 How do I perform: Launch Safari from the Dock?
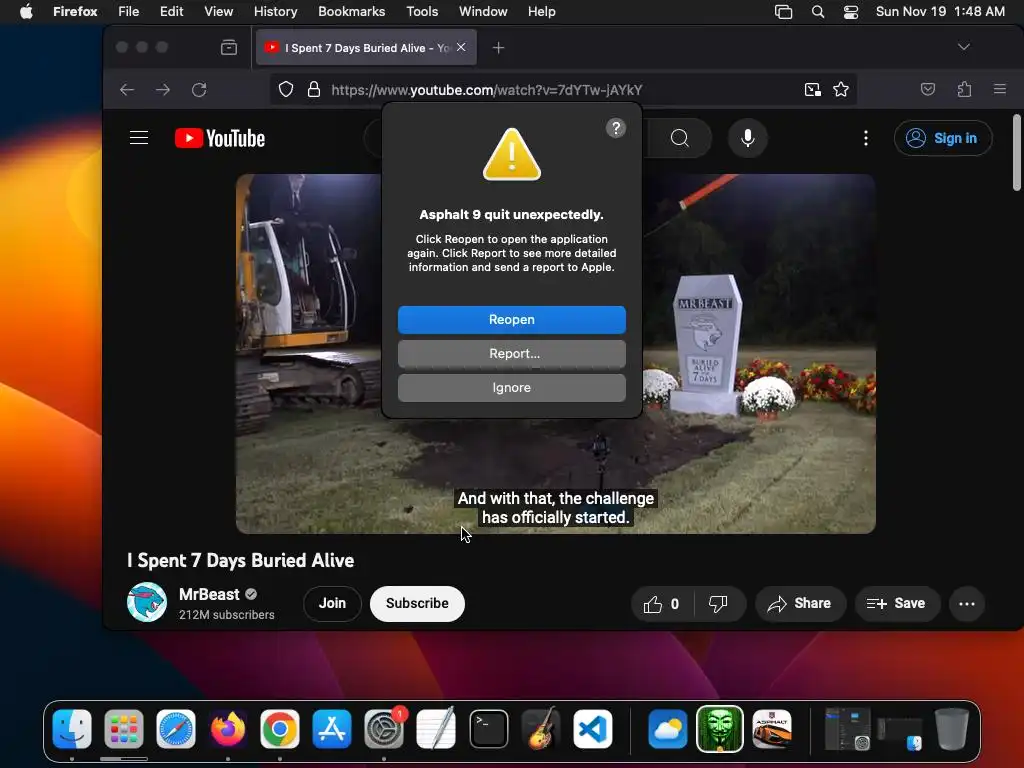coord(176,729)
